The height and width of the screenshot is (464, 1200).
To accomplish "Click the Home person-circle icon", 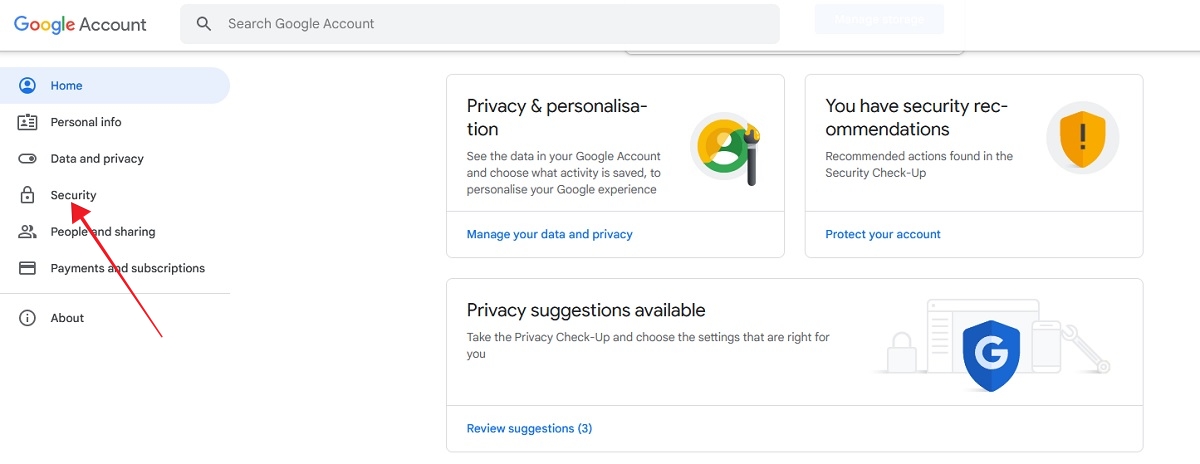I will [28, 86].
